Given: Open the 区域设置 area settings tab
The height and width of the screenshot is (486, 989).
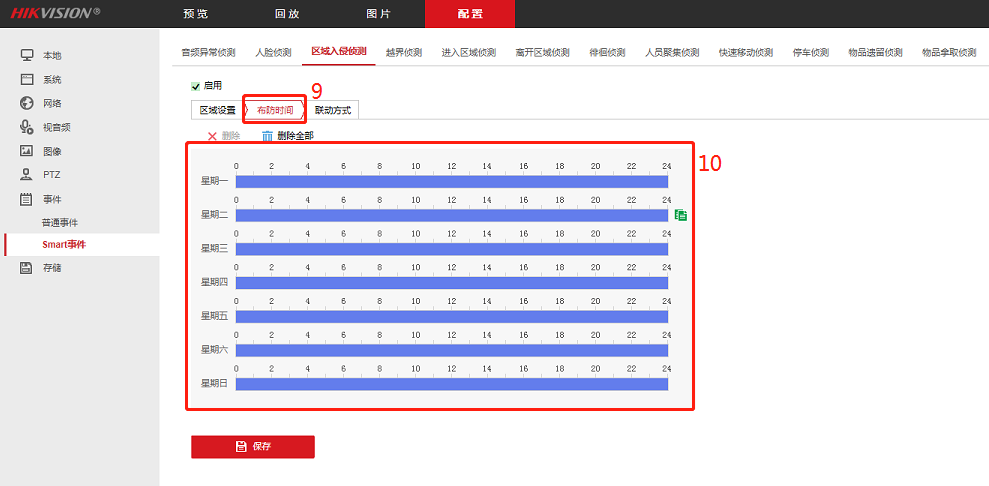Looking at the screenshot, I should (217, 110).
